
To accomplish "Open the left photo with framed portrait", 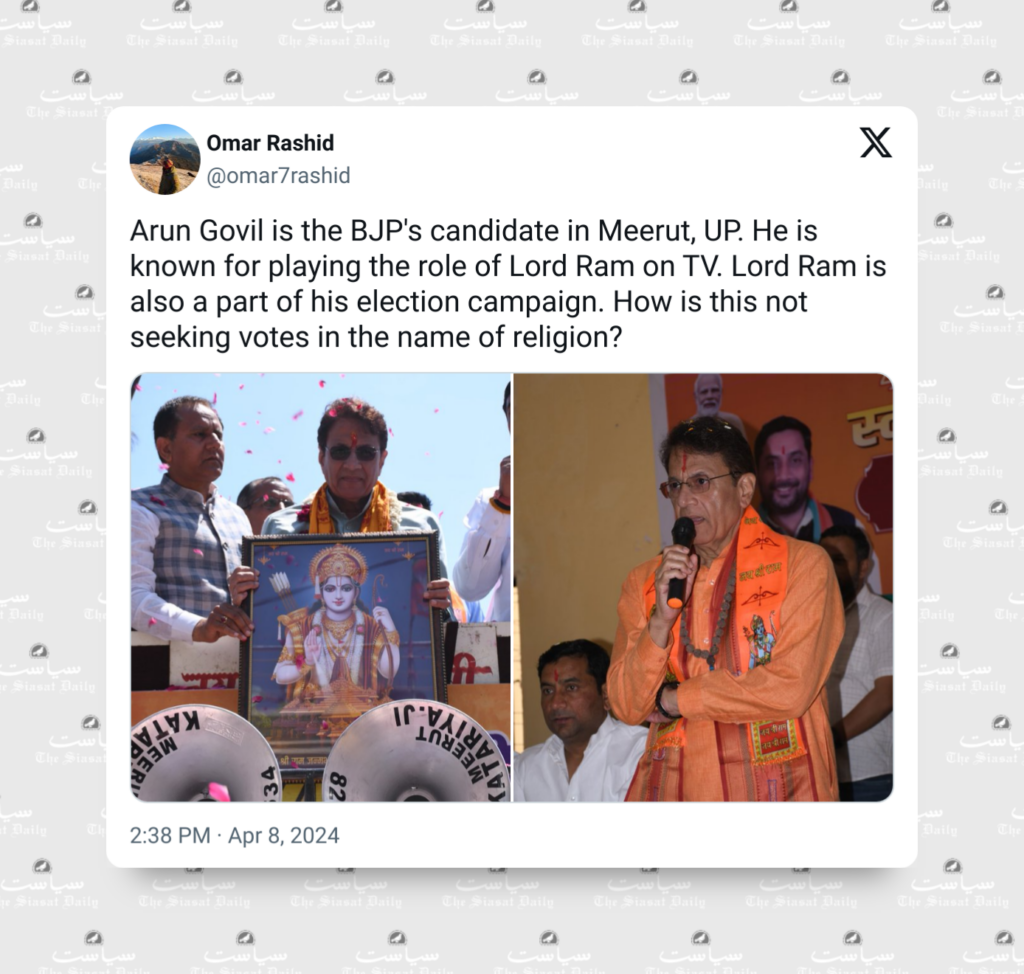I will point(321,587).
